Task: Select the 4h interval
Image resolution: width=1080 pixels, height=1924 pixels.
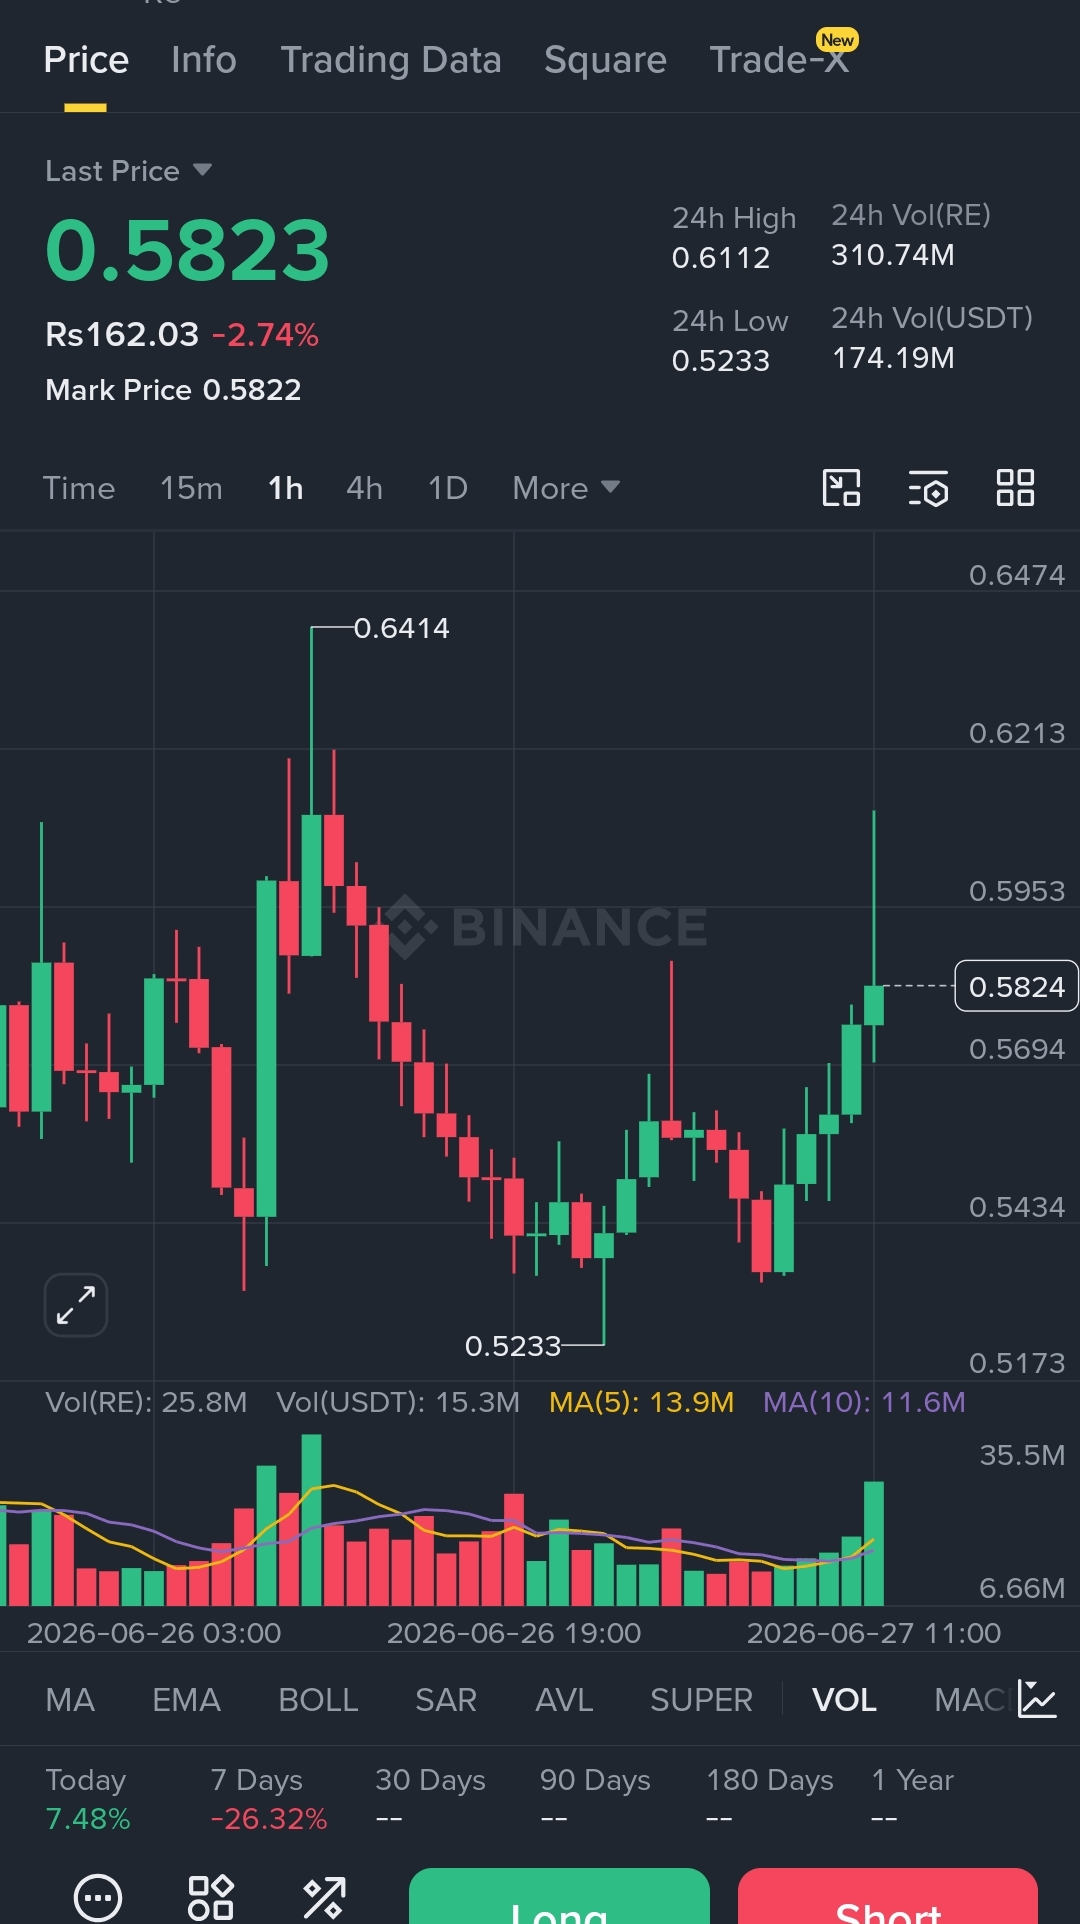Action: coord(365,488)
